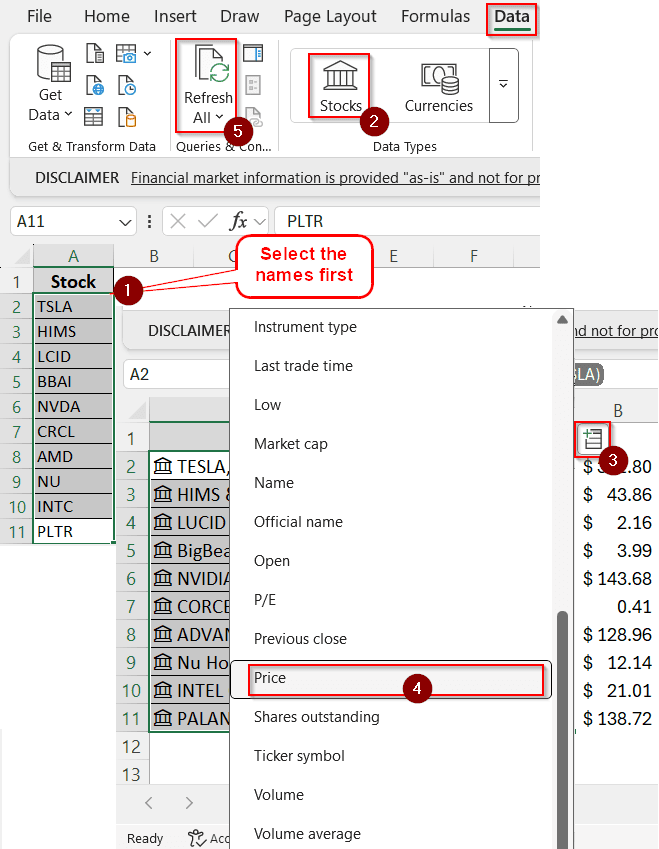This screenshot has height=849, width=659.
Task: Click the formula bar cancel X icon
Action: [x=178, y=221]
